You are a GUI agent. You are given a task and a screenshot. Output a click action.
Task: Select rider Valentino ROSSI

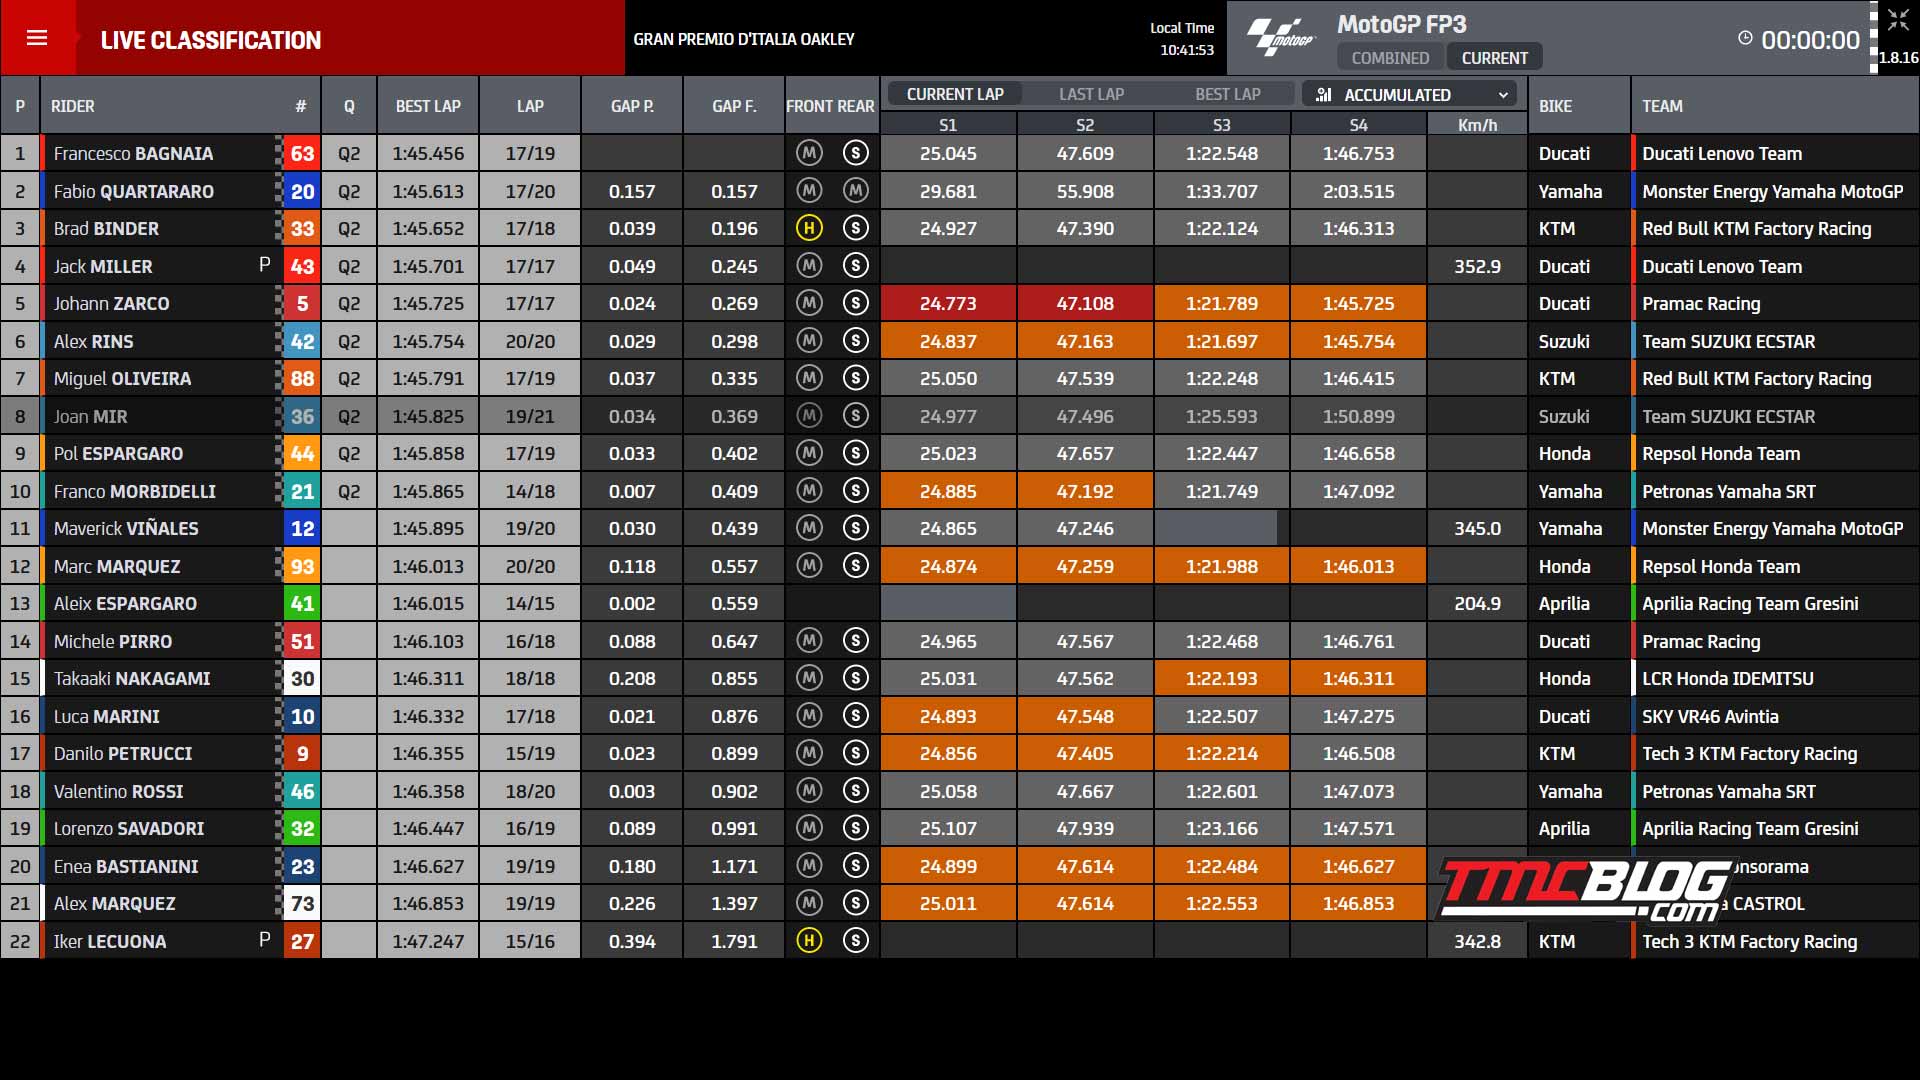[118, 791]
